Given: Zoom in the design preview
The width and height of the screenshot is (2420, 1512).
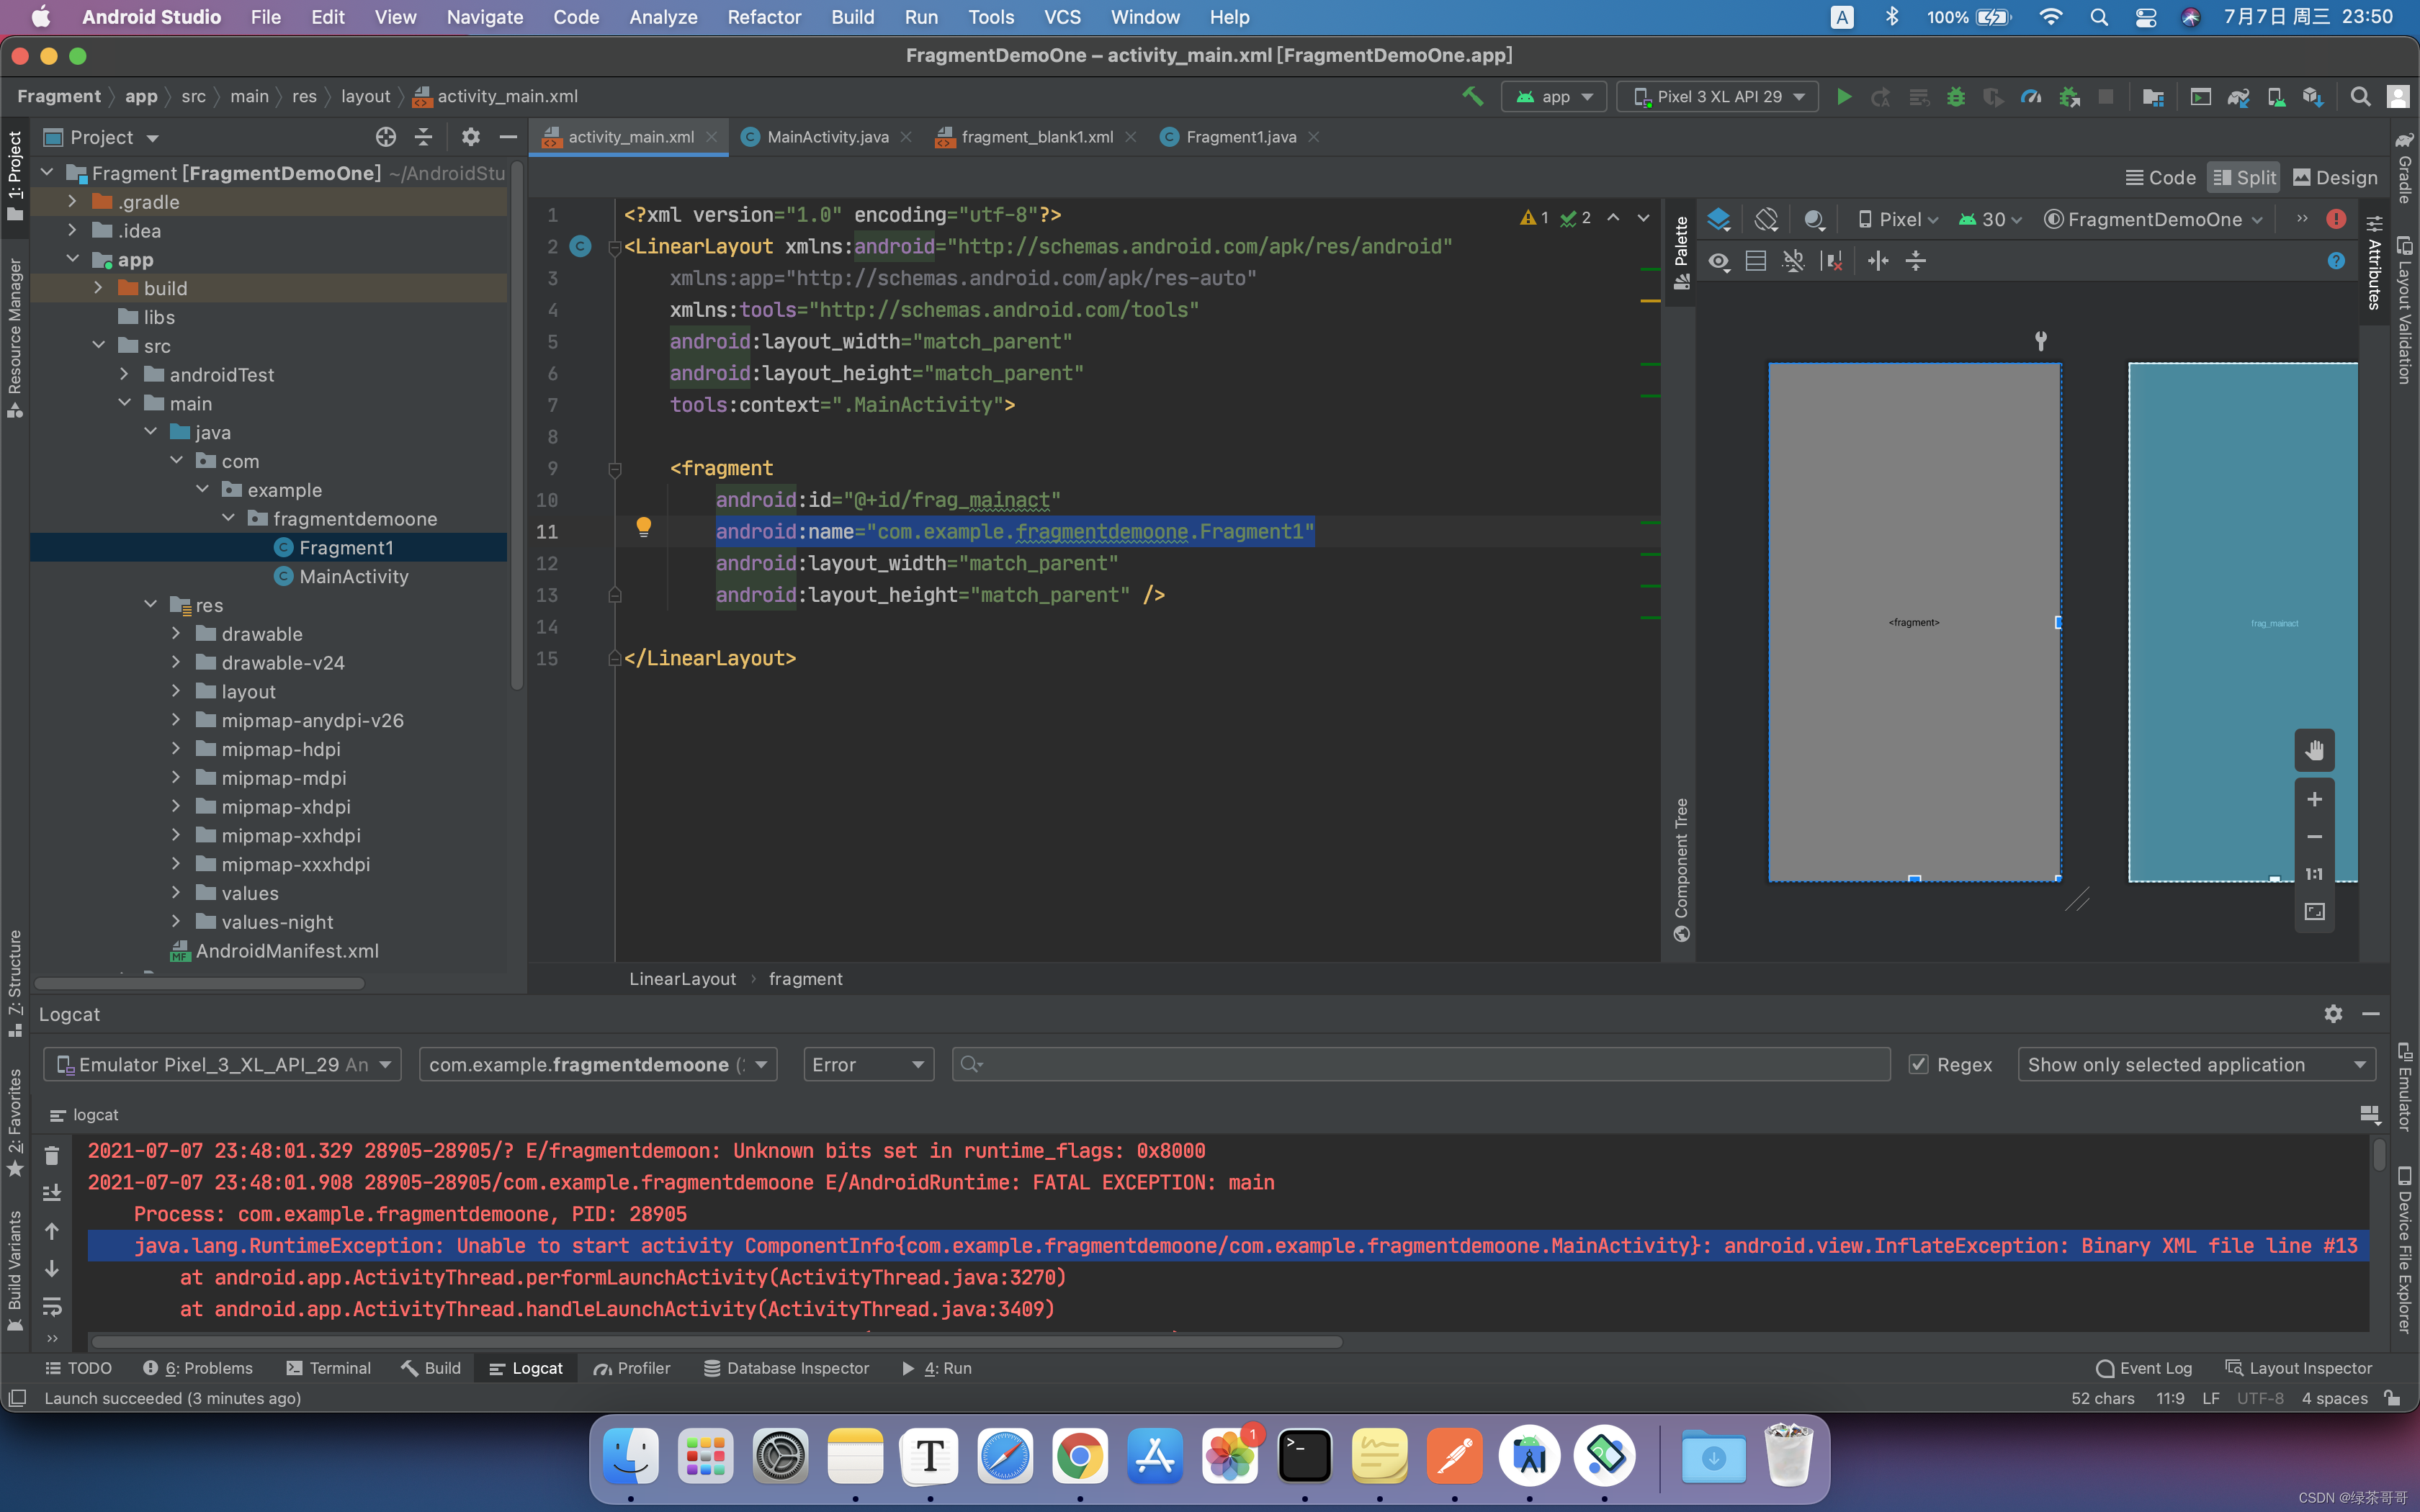Looking at the screenshot, I should coord(2314,799).
